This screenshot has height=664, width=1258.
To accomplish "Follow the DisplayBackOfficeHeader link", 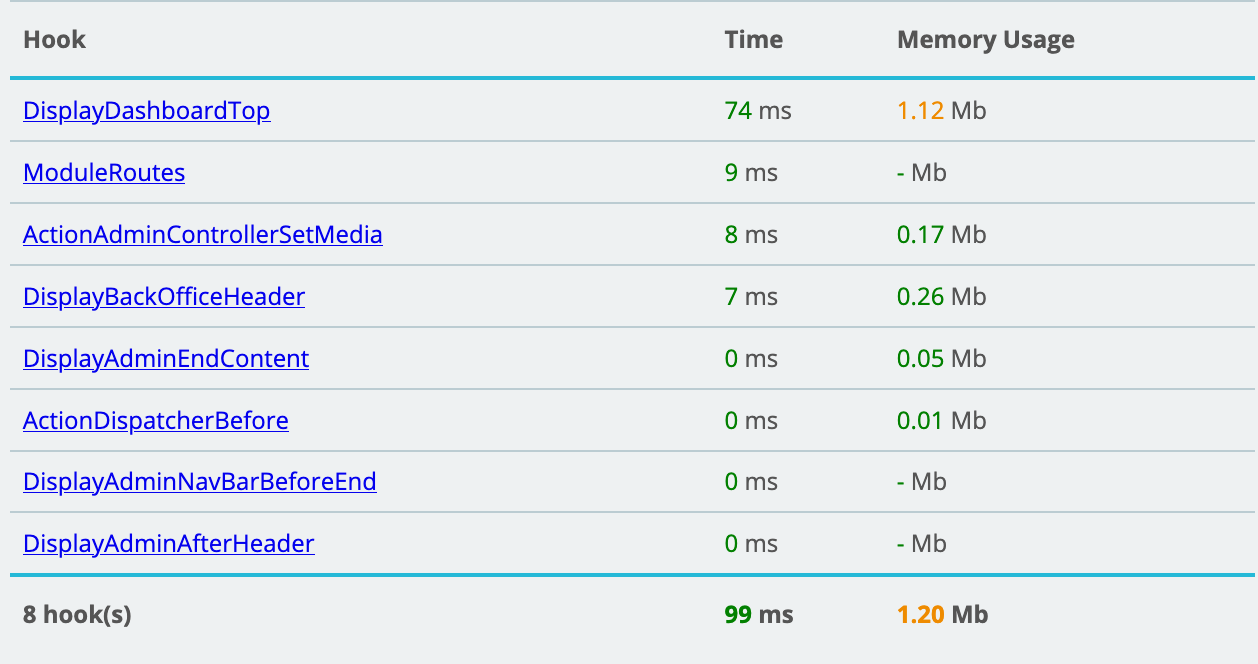I will click(164, 297).
